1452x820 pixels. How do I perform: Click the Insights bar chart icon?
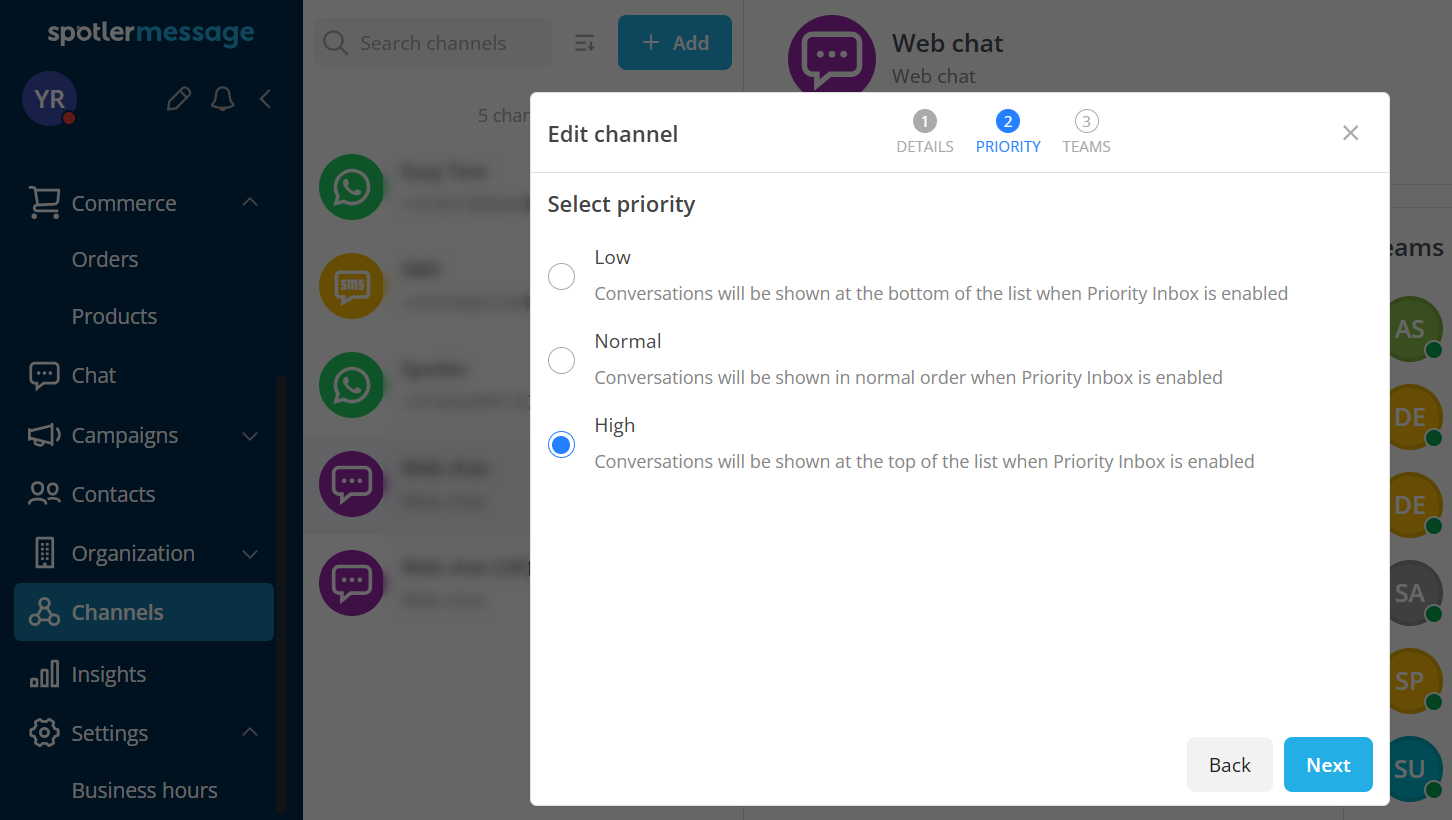(44, 674)
